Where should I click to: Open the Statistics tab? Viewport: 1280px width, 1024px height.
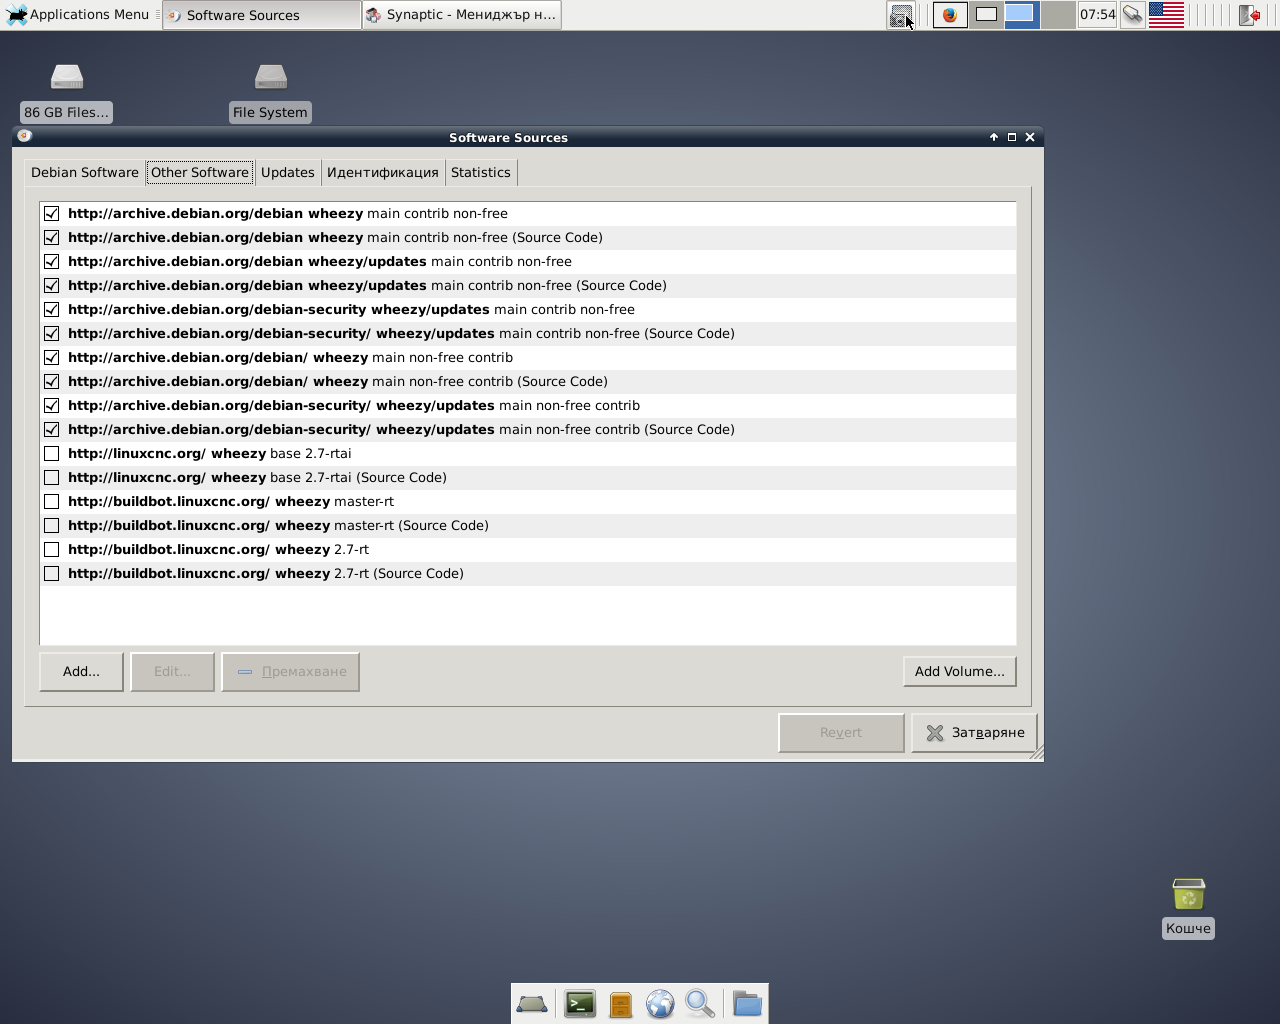[x=481, y=172]
